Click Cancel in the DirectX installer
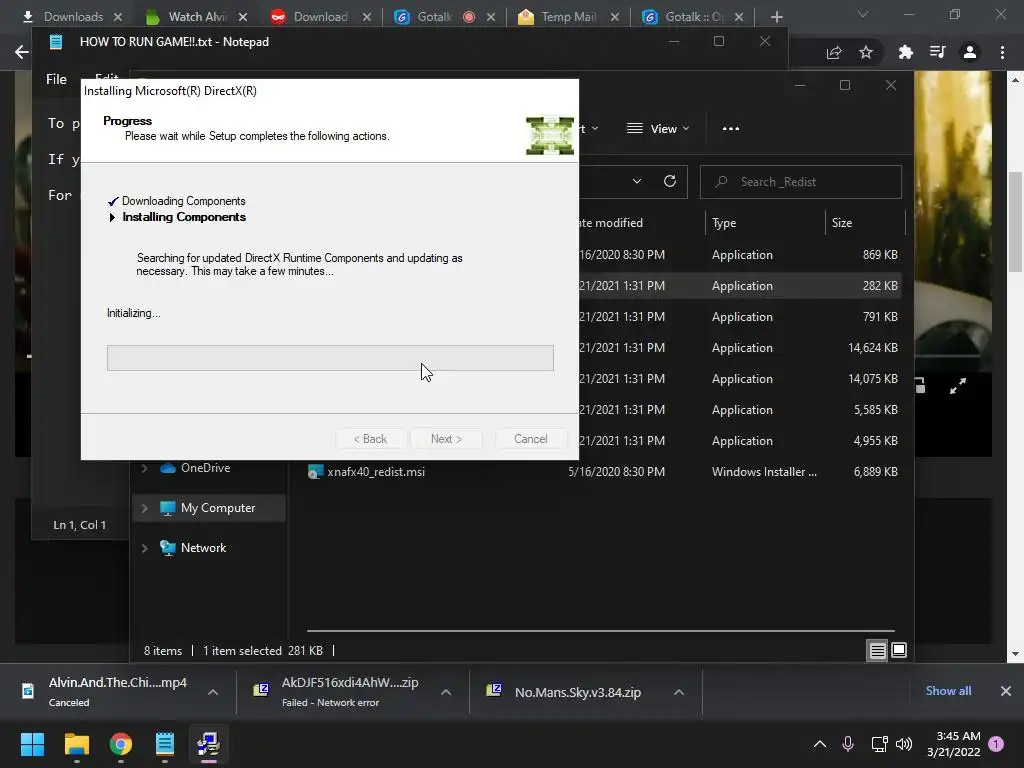1024x768 pixels. tap(530, 439)
